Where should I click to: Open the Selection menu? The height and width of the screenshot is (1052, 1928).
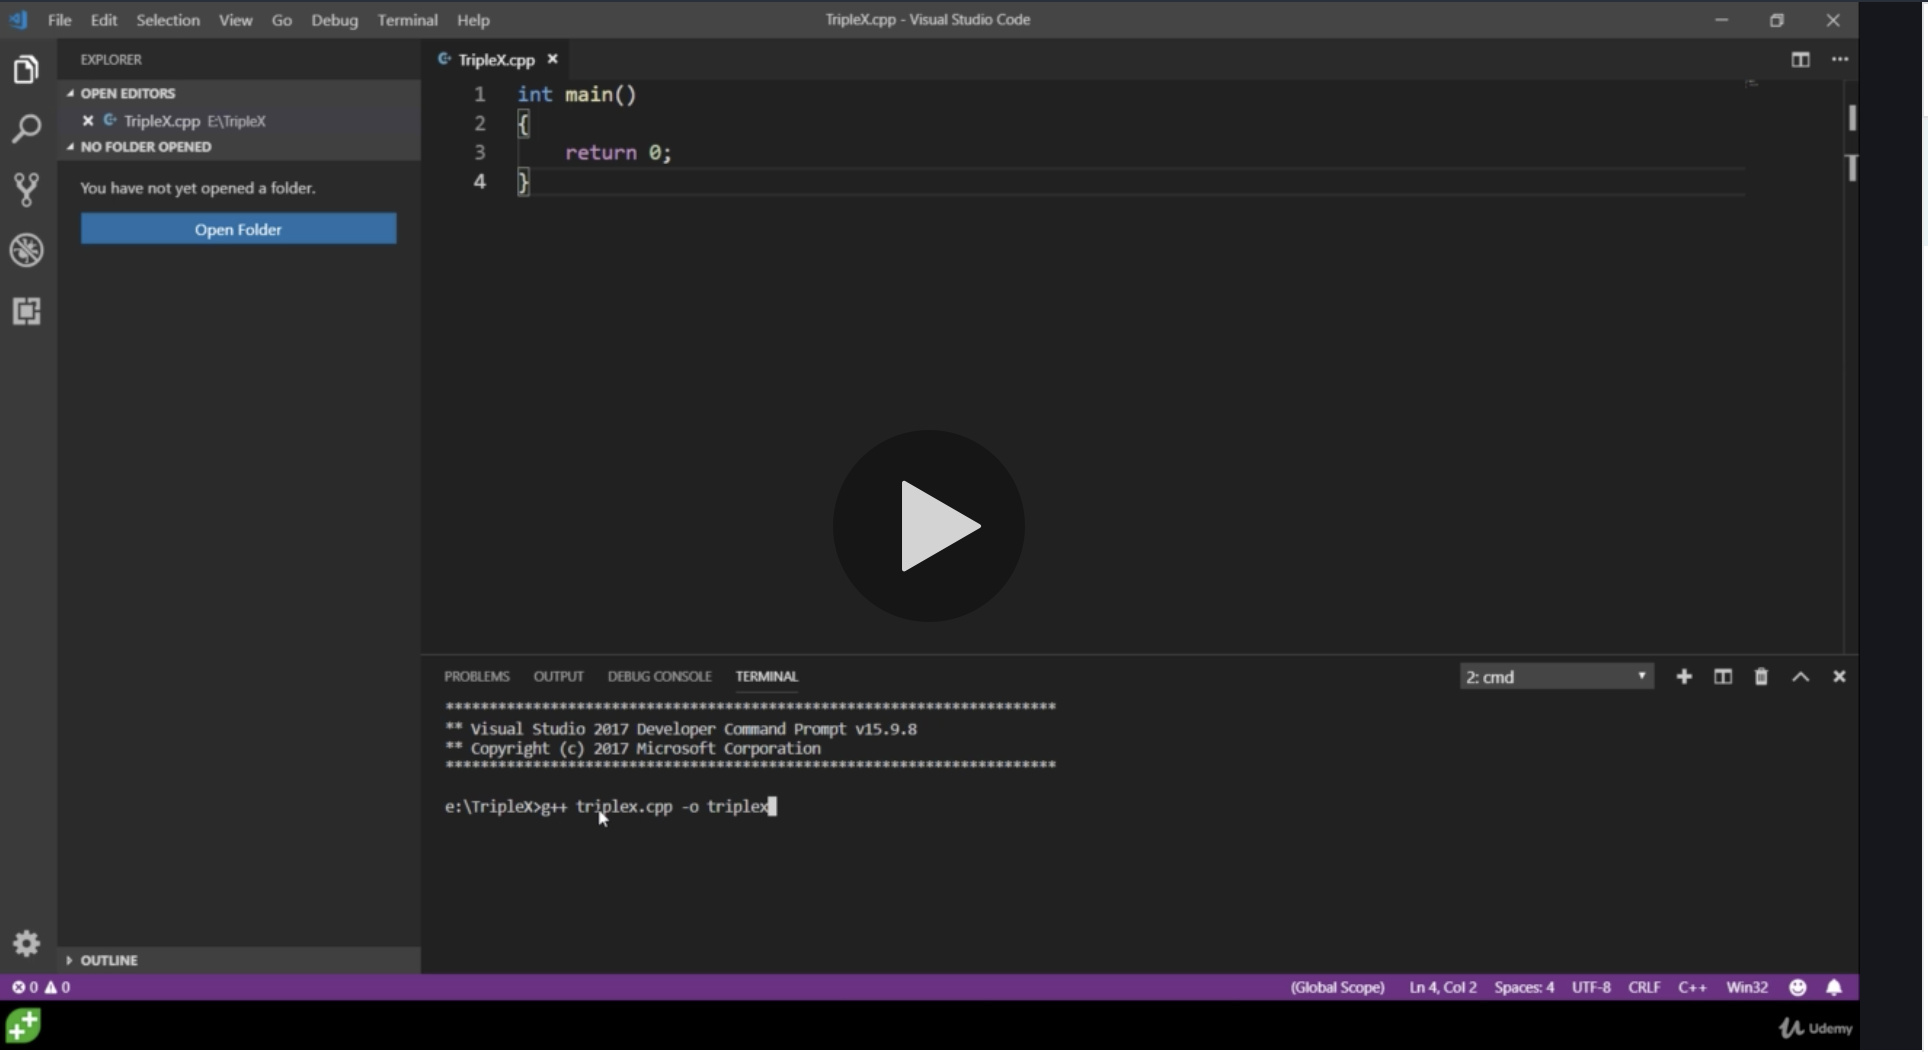point(168,20)
